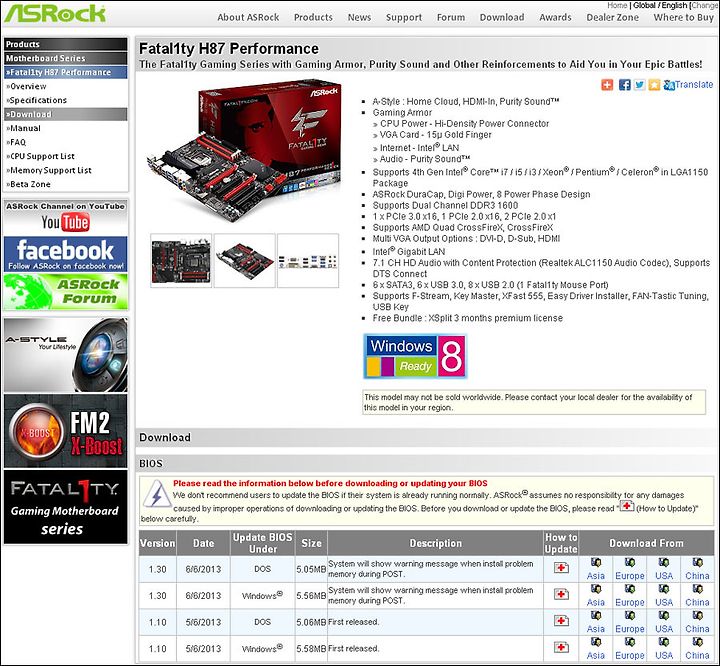Open the Facebook follow banner
The height and width of the screenshot is (666, 720).
point(66,254)
